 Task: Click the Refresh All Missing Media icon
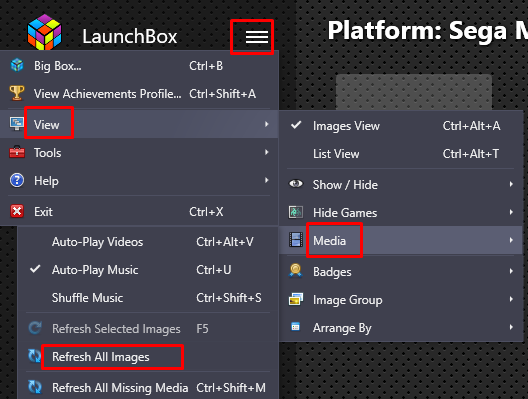coord(35,387)
